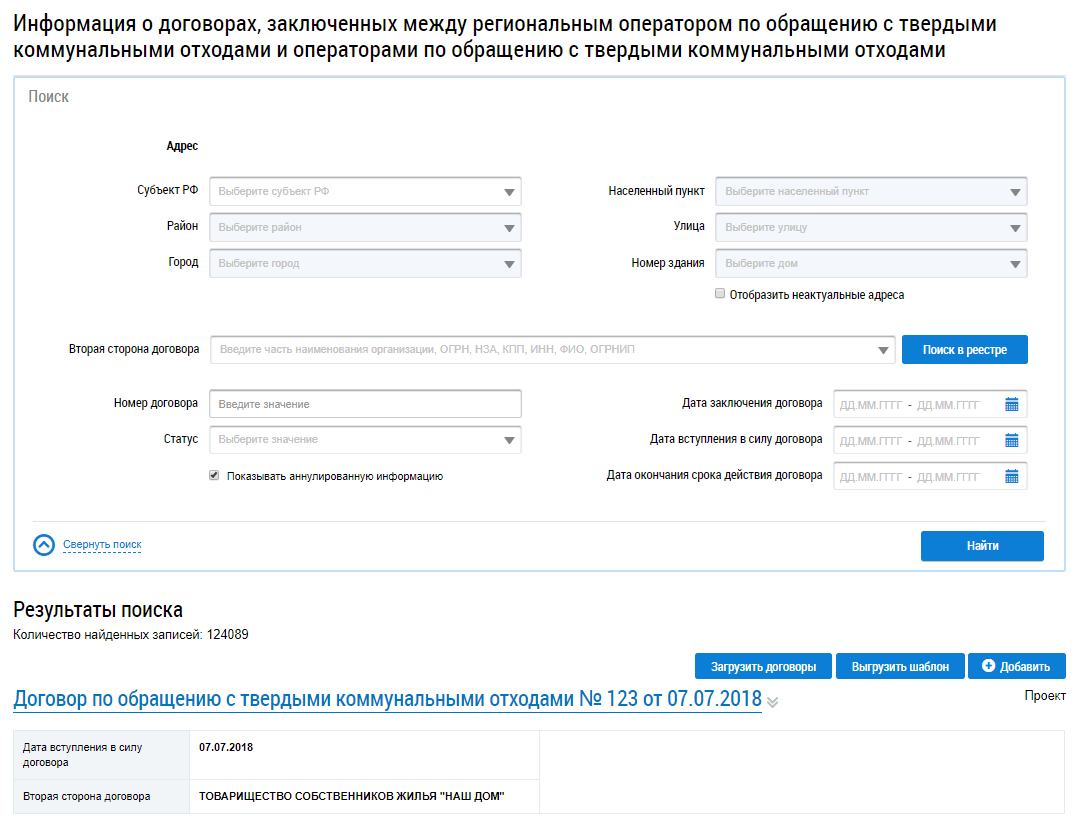Open the Населенный пункт dropdown
The height and width of the screenshot is (825, 1081).
(1016, 192)
